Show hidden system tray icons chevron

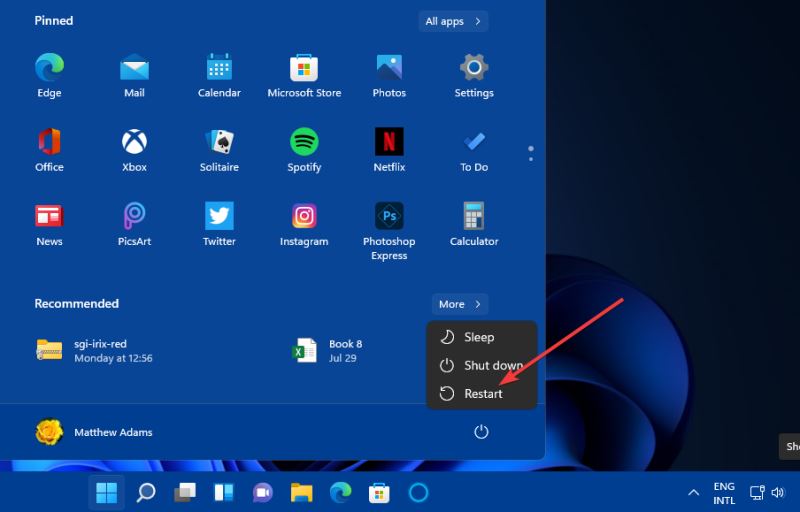pos(693,492)
